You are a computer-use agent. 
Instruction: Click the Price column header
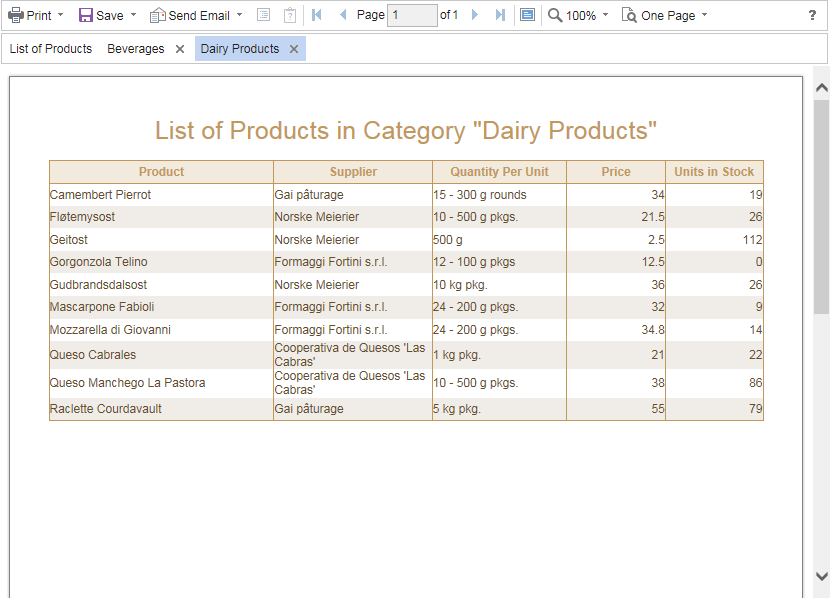(616, 172)
